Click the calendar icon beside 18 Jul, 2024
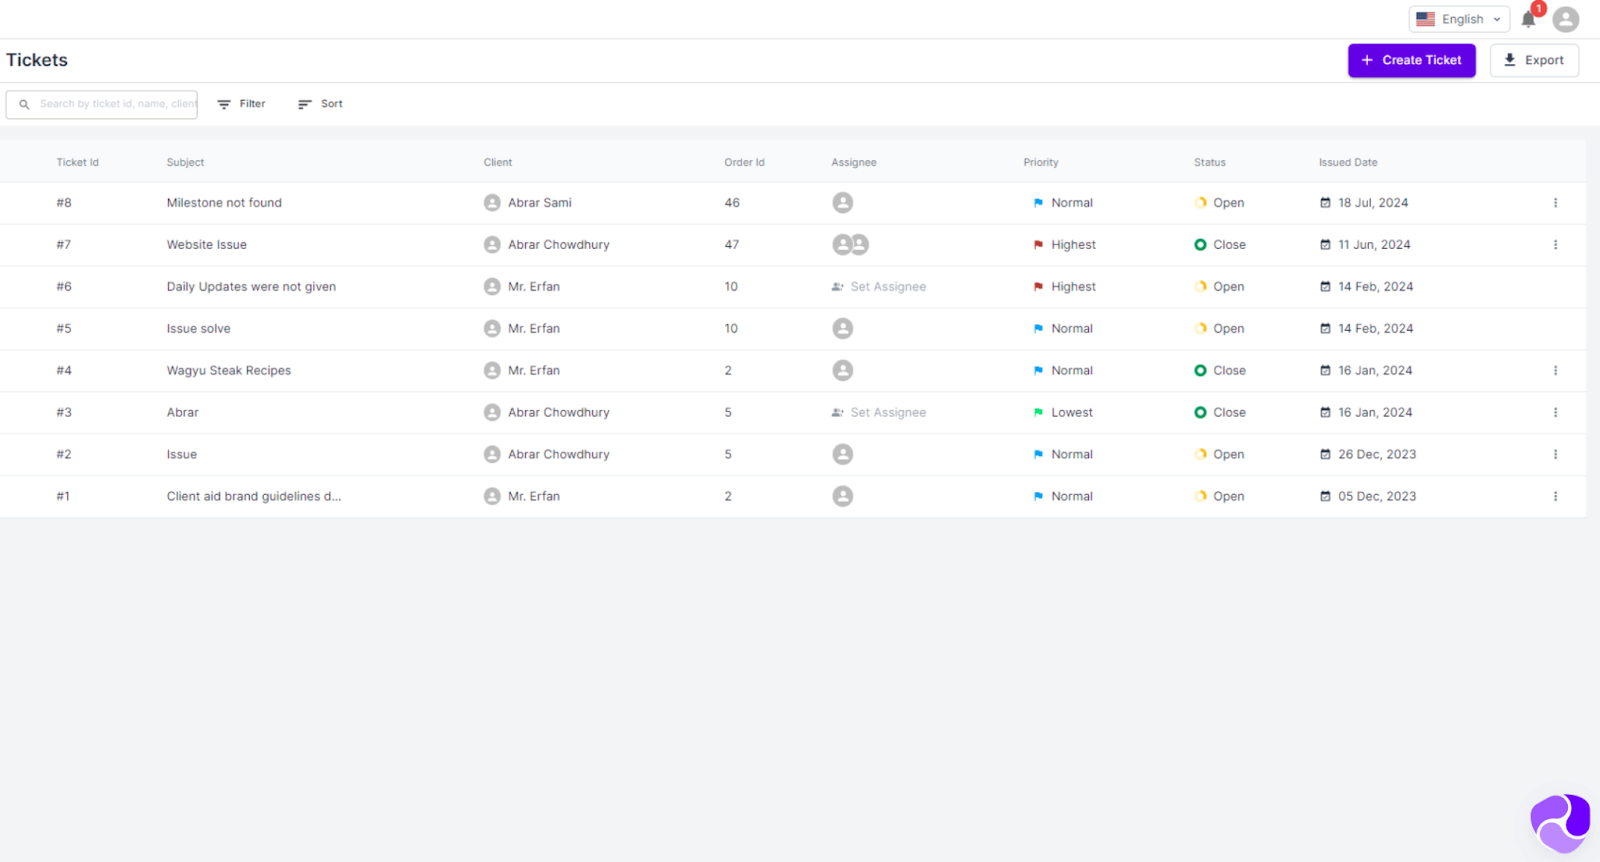This screenshot has width=1600, height=862. click(x=1325, y=203)
